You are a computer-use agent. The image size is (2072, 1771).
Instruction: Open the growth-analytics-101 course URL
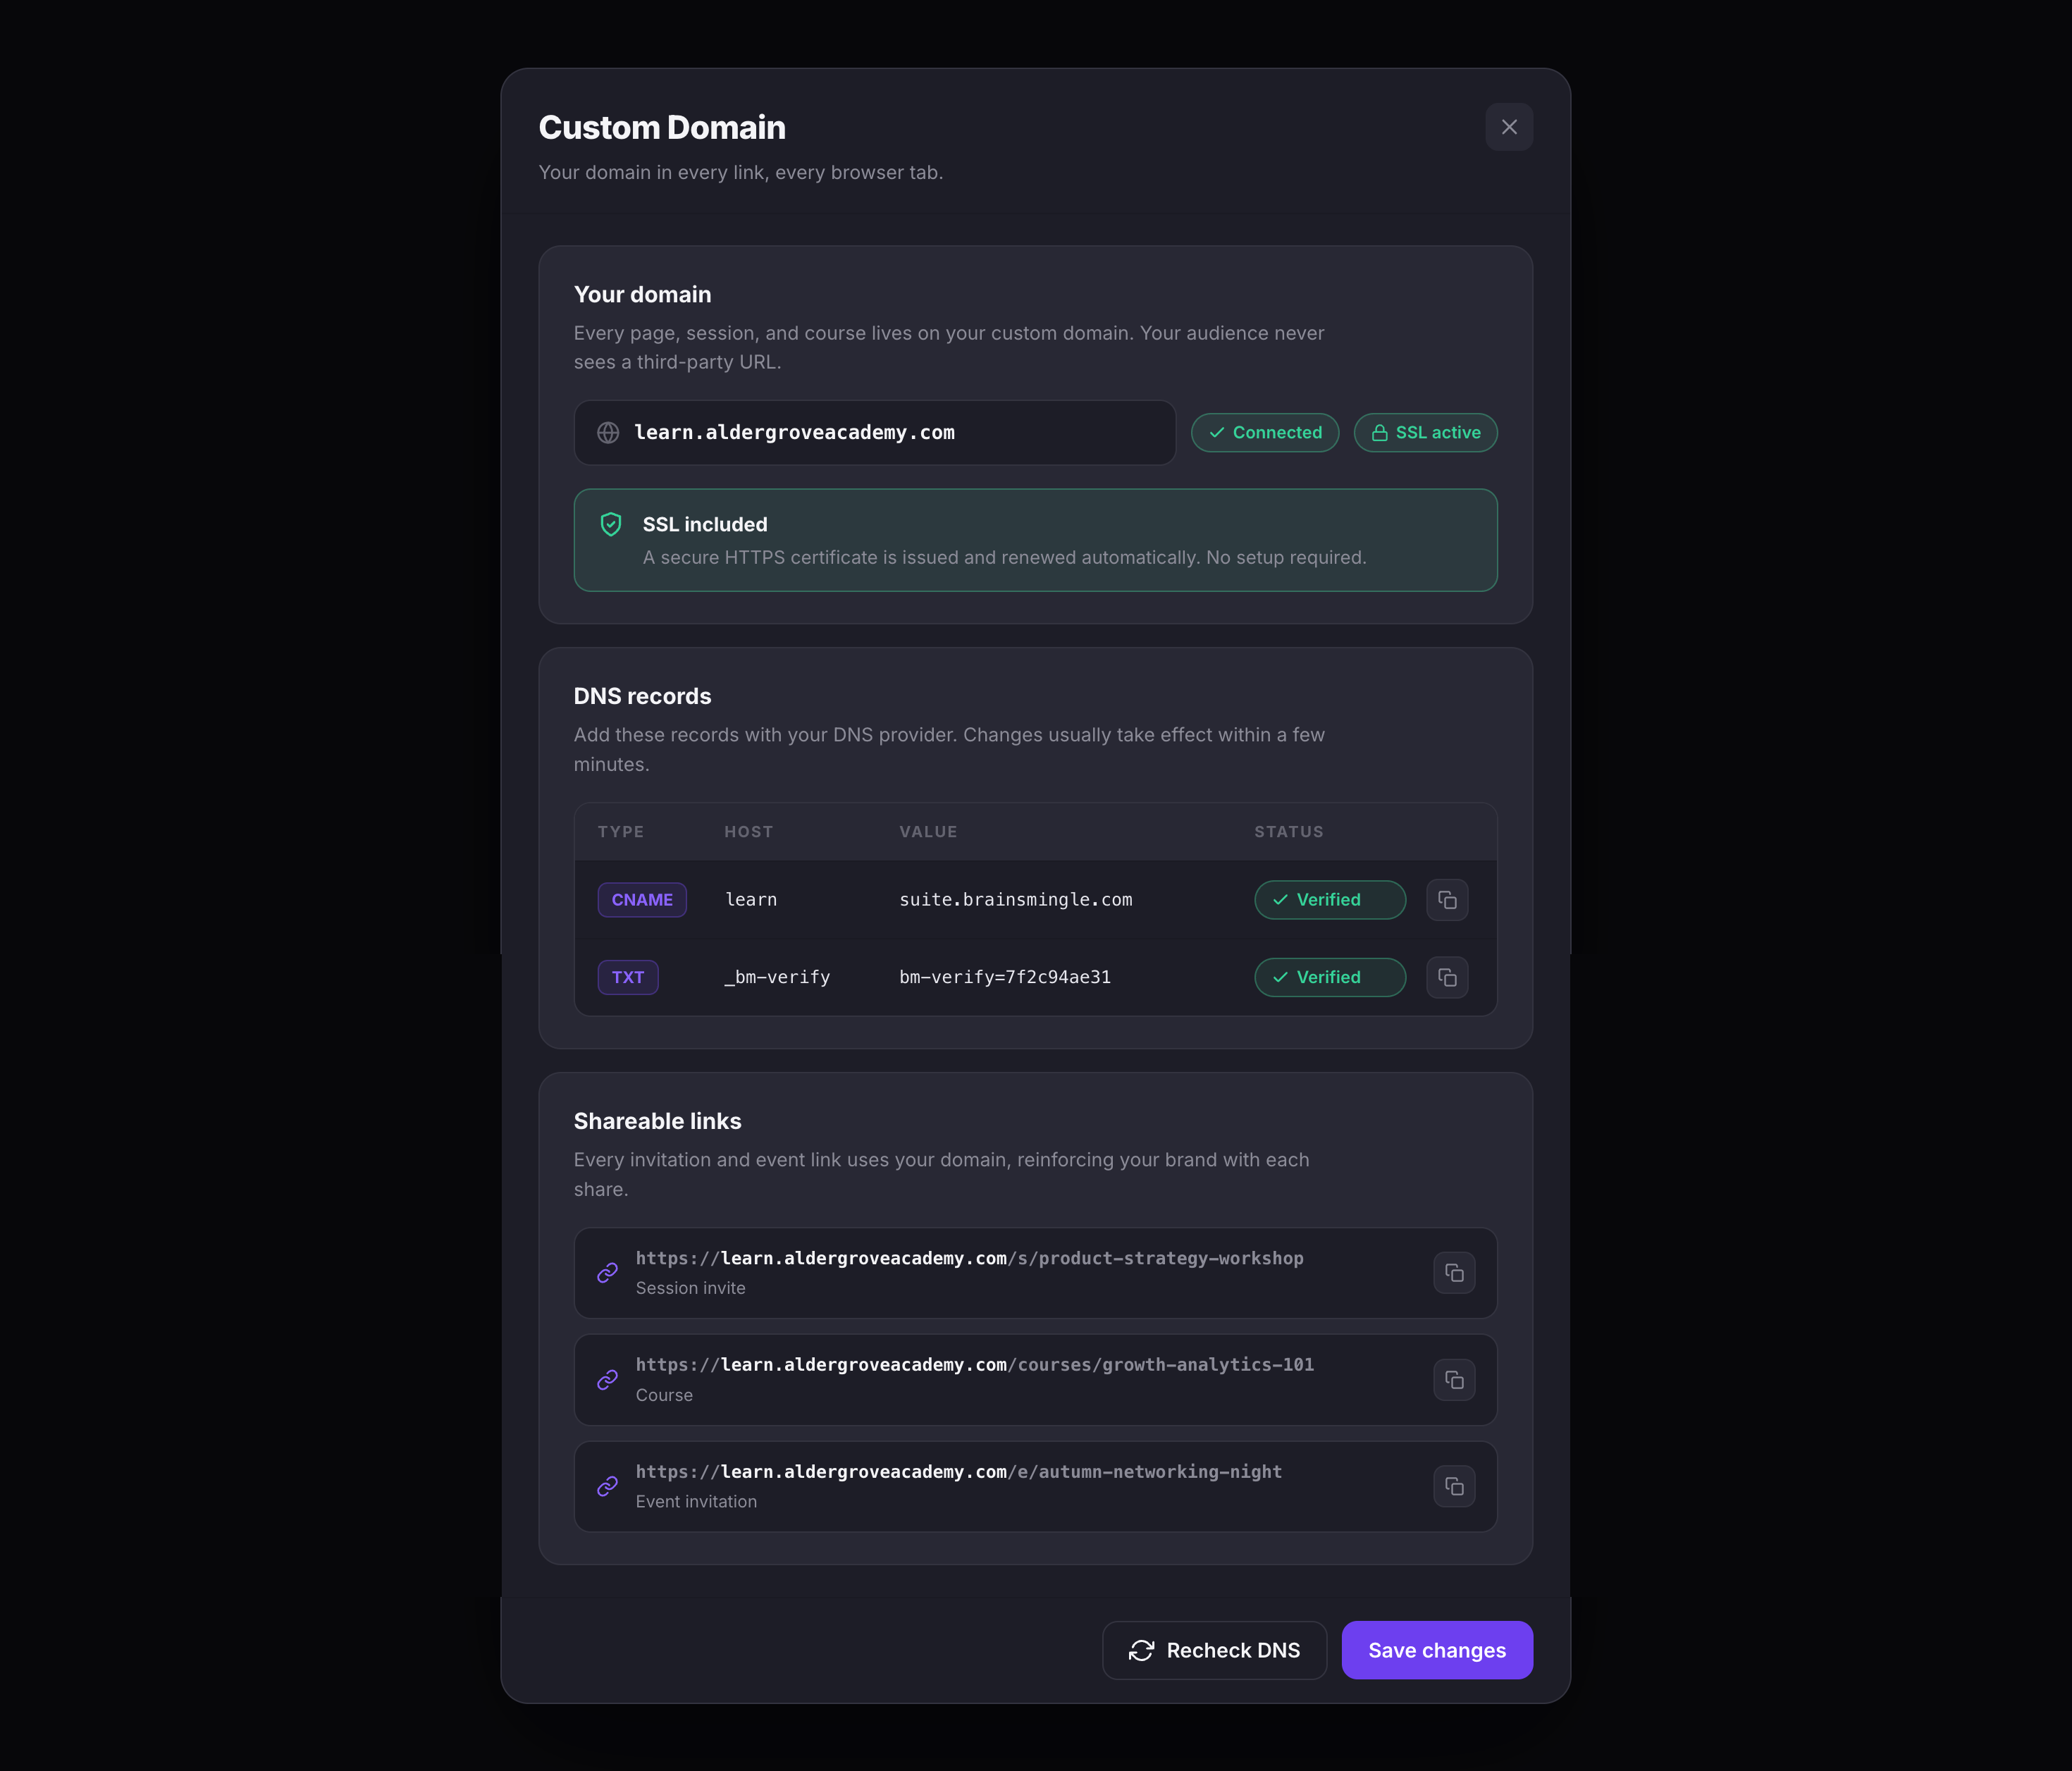(974, 1365)
